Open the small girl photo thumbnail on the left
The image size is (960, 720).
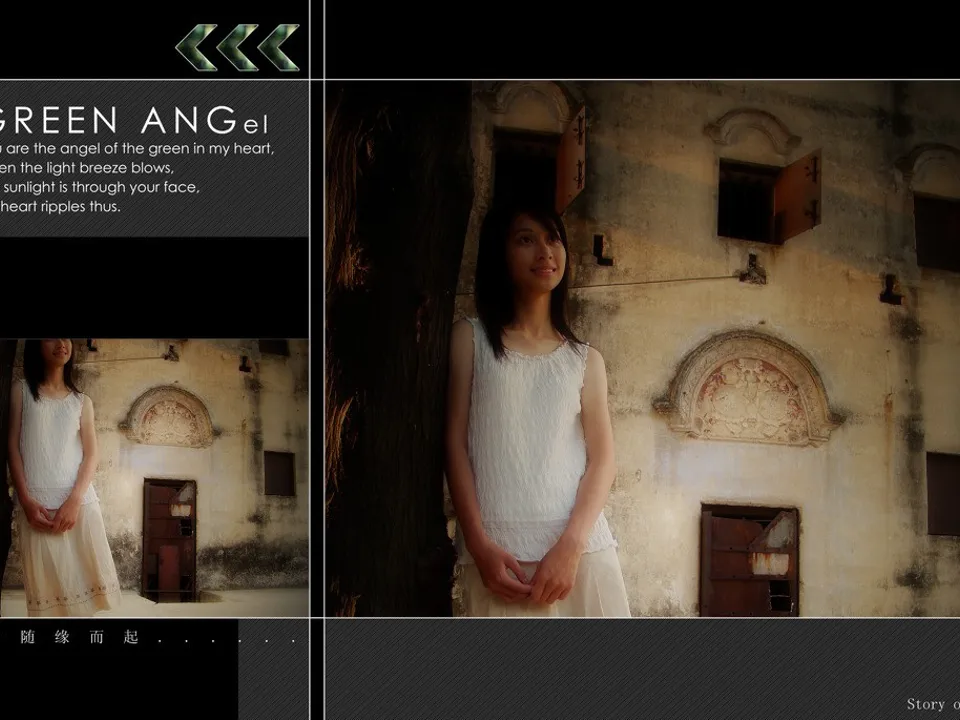tap(154, 477)
